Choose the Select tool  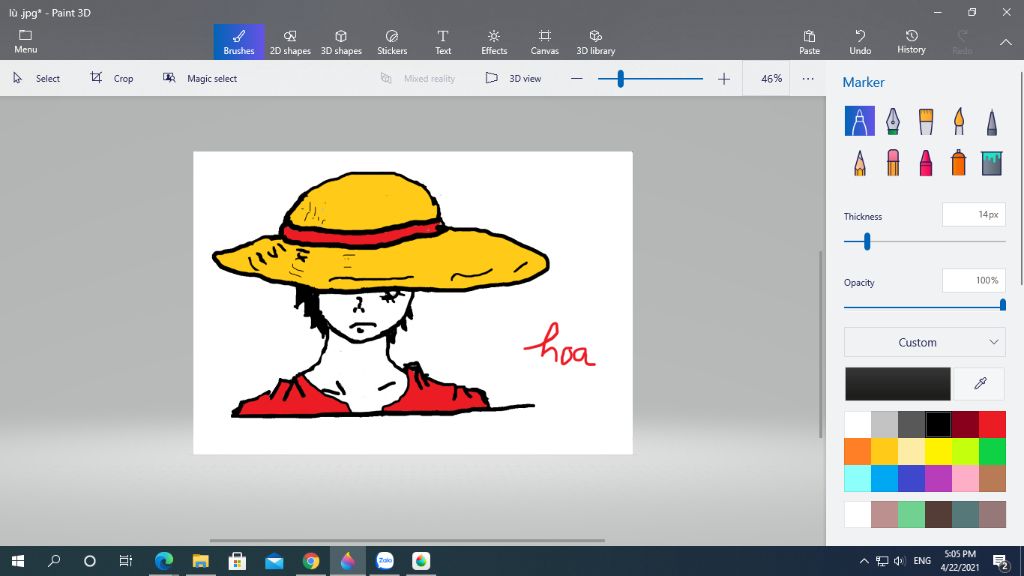coord(37,78)
